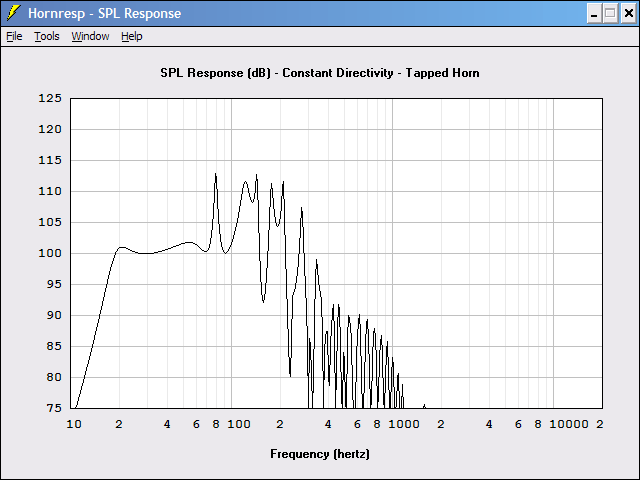Screen dimensions: 640x480
Task: Open the Window menu
Action: point(90,36)
